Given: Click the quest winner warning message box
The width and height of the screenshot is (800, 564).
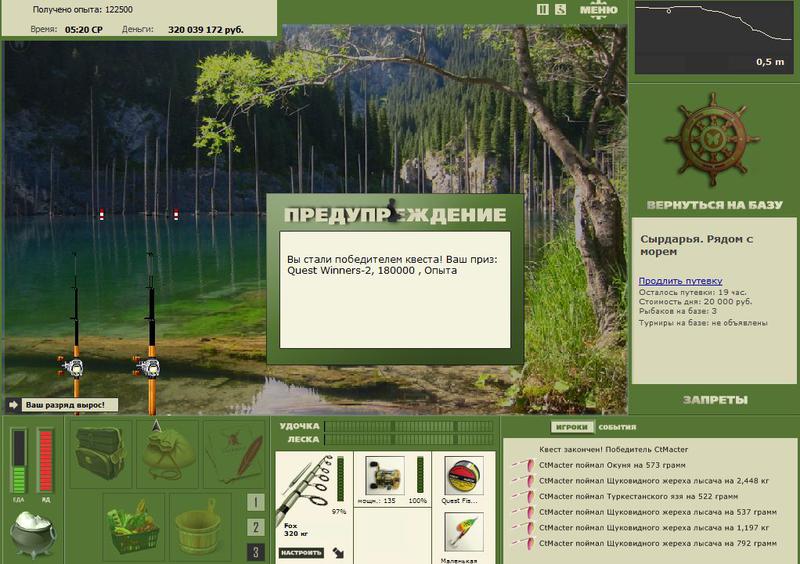Looking at the screenshot, I should [395, 290].
